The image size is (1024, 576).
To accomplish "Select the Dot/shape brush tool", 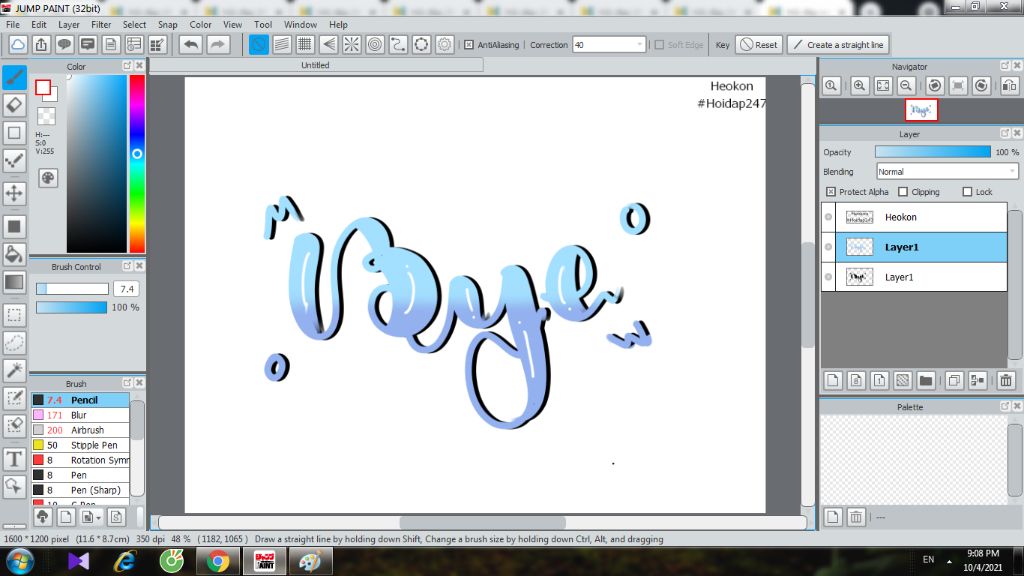I will pyautogui.click(x=14, y=161).
